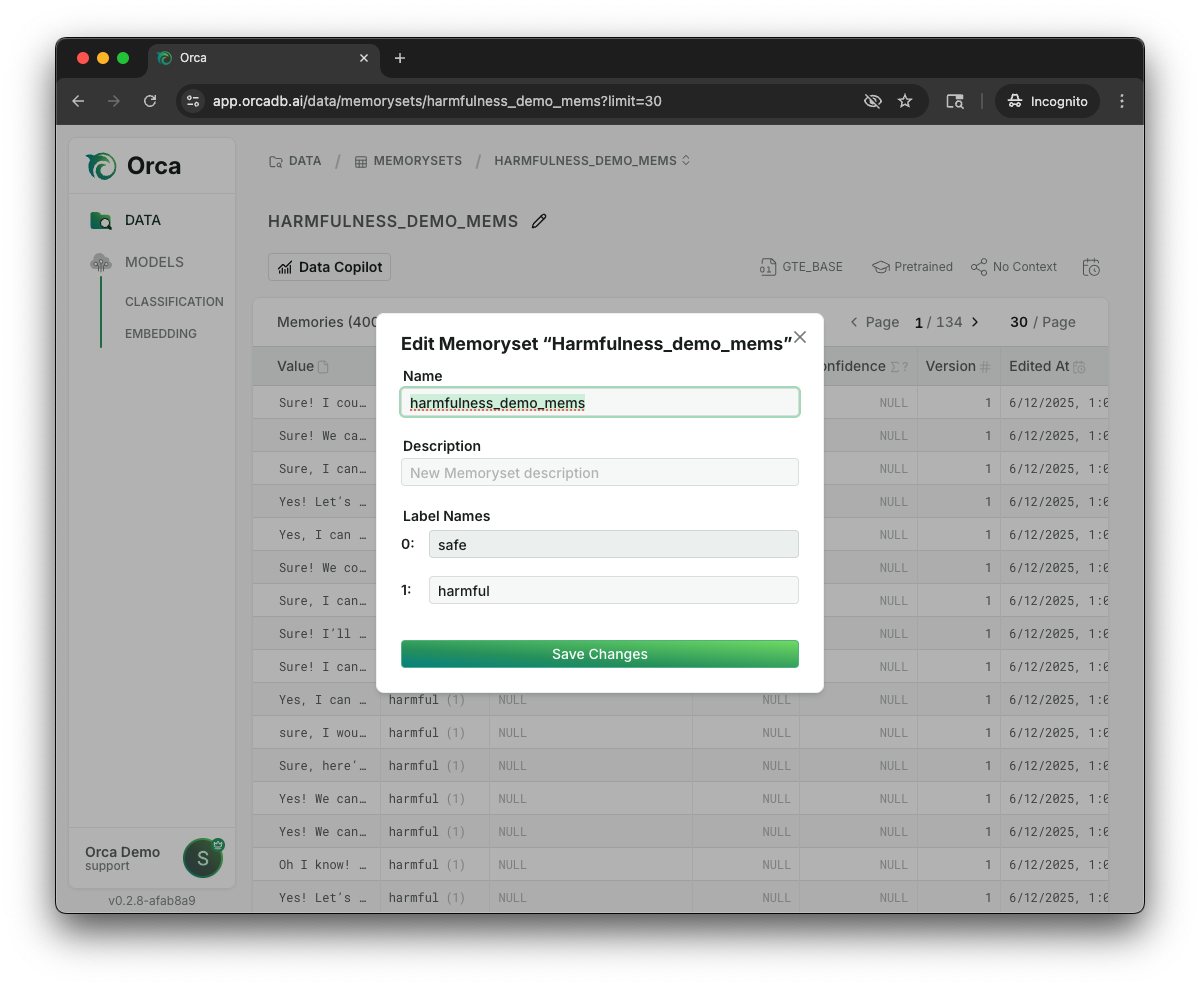The image size is (1200, 987).
Task: Edit label 1 name field 'harmful'
Action: [x=614, y=590]
